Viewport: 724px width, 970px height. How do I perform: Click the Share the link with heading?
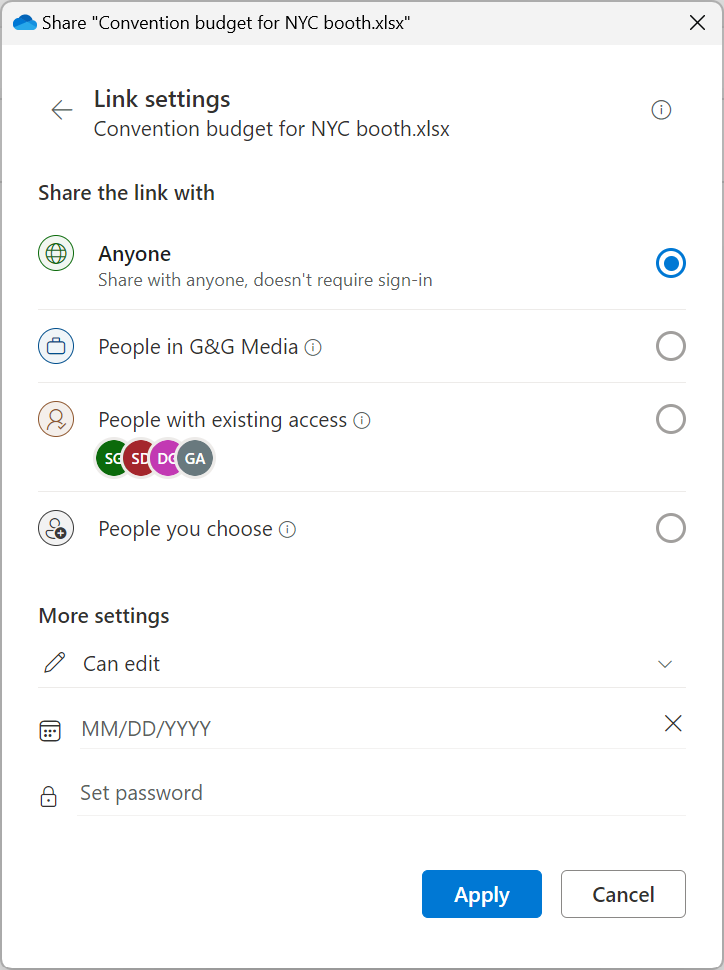(126, 193)
